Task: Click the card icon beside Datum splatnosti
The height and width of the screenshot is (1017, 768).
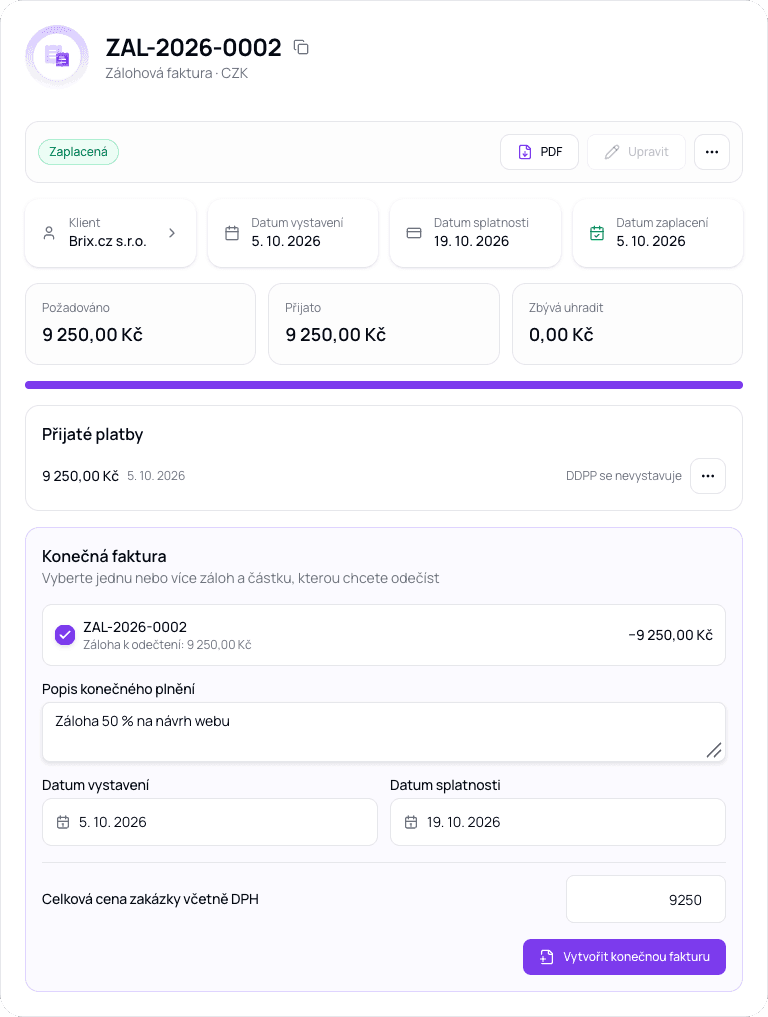Action: point(414,233)
